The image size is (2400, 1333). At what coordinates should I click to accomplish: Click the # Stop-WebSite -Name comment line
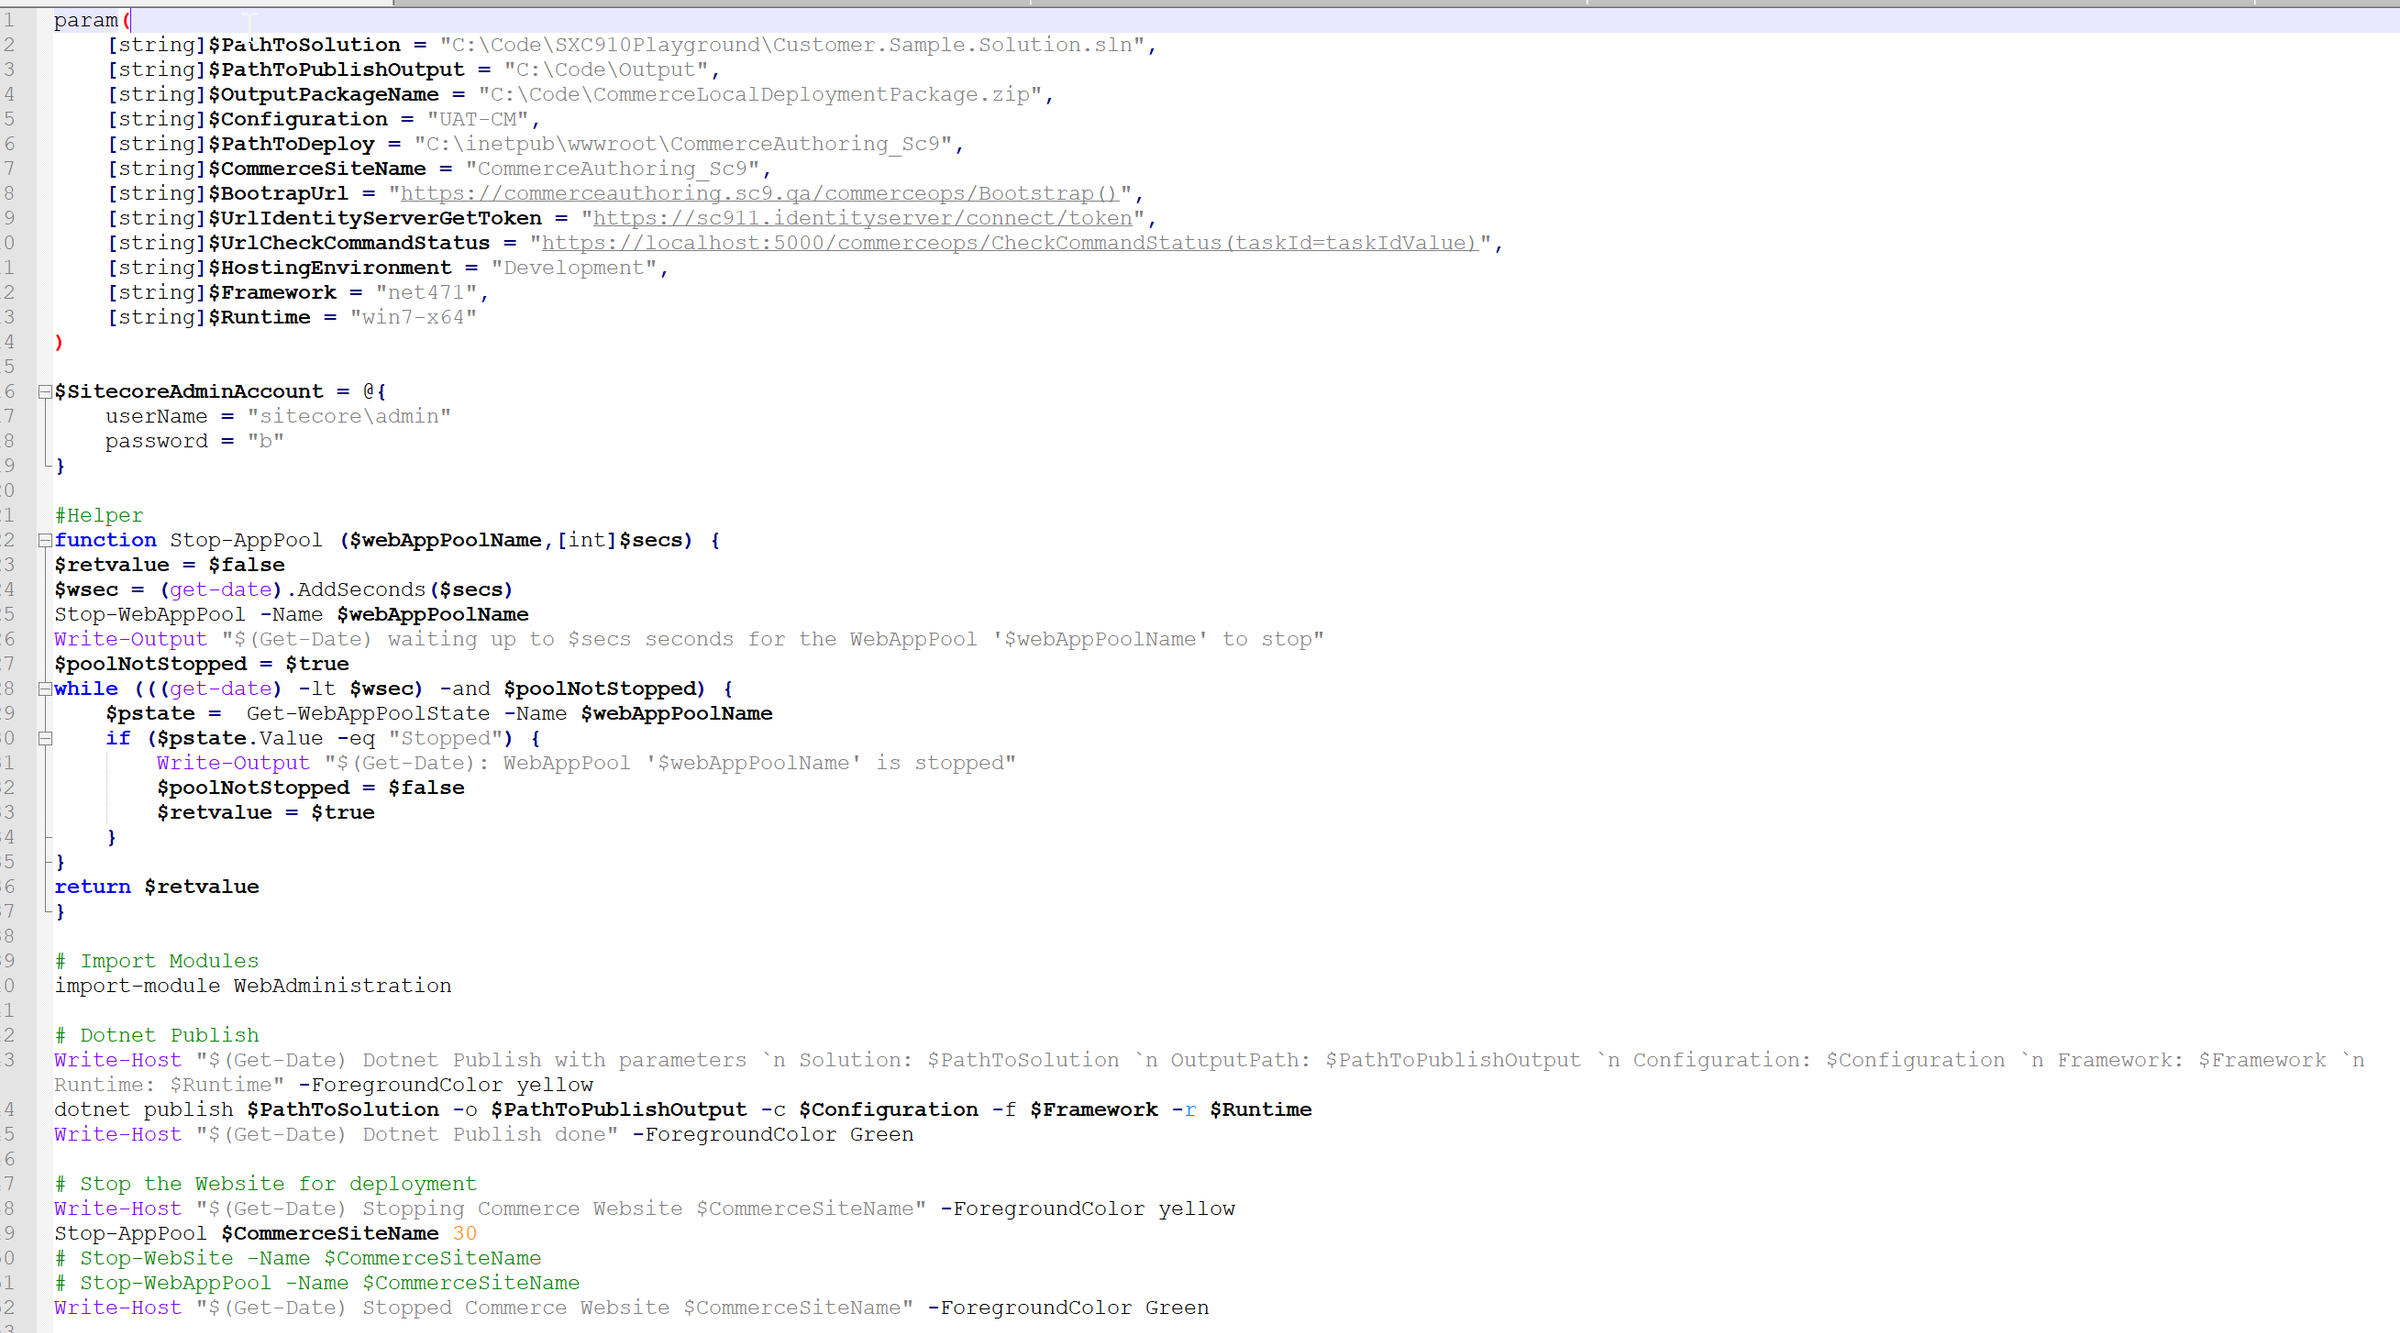(298, 1258)
